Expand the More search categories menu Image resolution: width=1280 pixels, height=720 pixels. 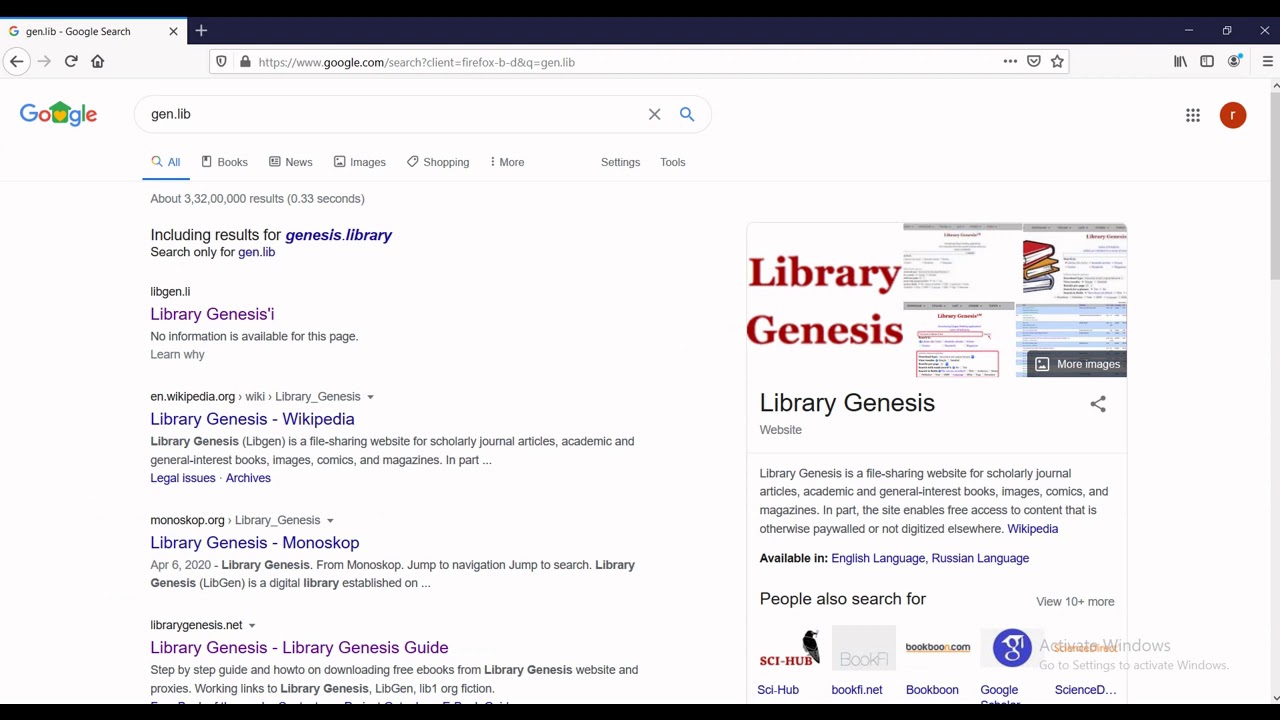coord(507,162)
